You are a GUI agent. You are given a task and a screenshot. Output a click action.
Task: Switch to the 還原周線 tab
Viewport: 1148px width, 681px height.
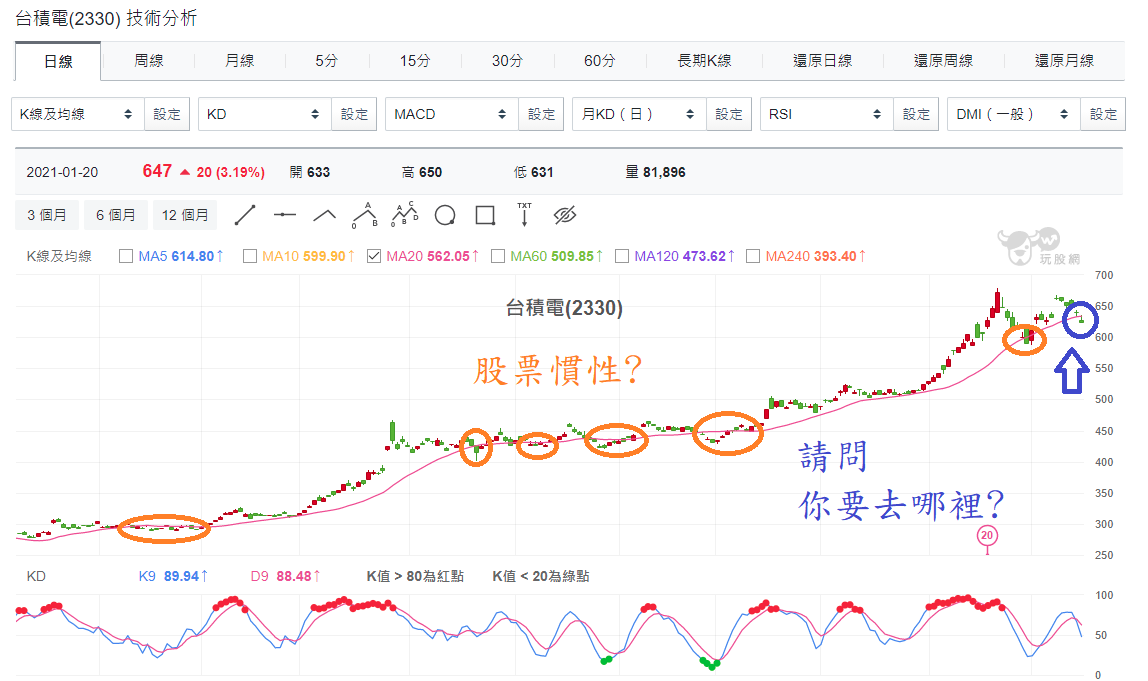944,61
